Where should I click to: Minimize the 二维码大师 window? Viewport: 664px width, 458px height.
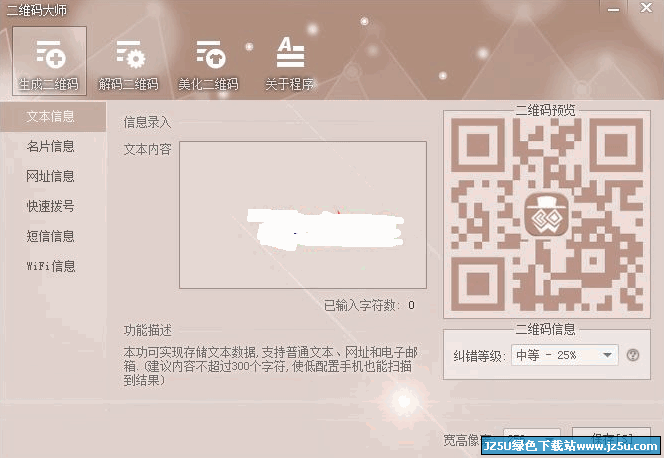(613, 9)
